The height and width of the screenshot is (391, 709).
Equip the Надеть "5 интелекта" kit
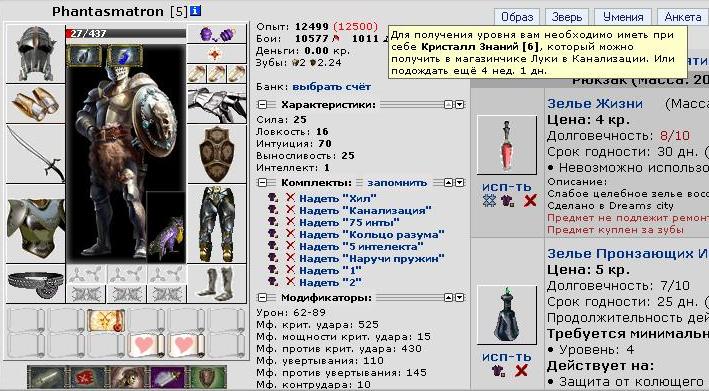coord(361,246)
